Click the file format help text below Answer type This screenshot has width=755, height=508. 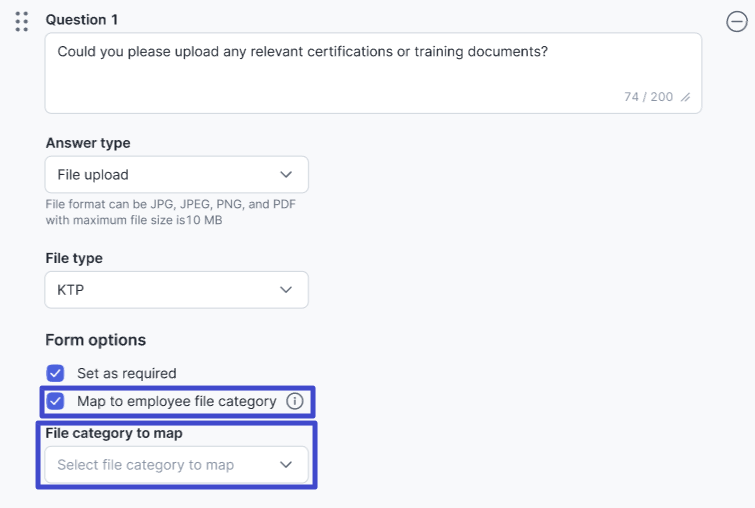(170, 212)
